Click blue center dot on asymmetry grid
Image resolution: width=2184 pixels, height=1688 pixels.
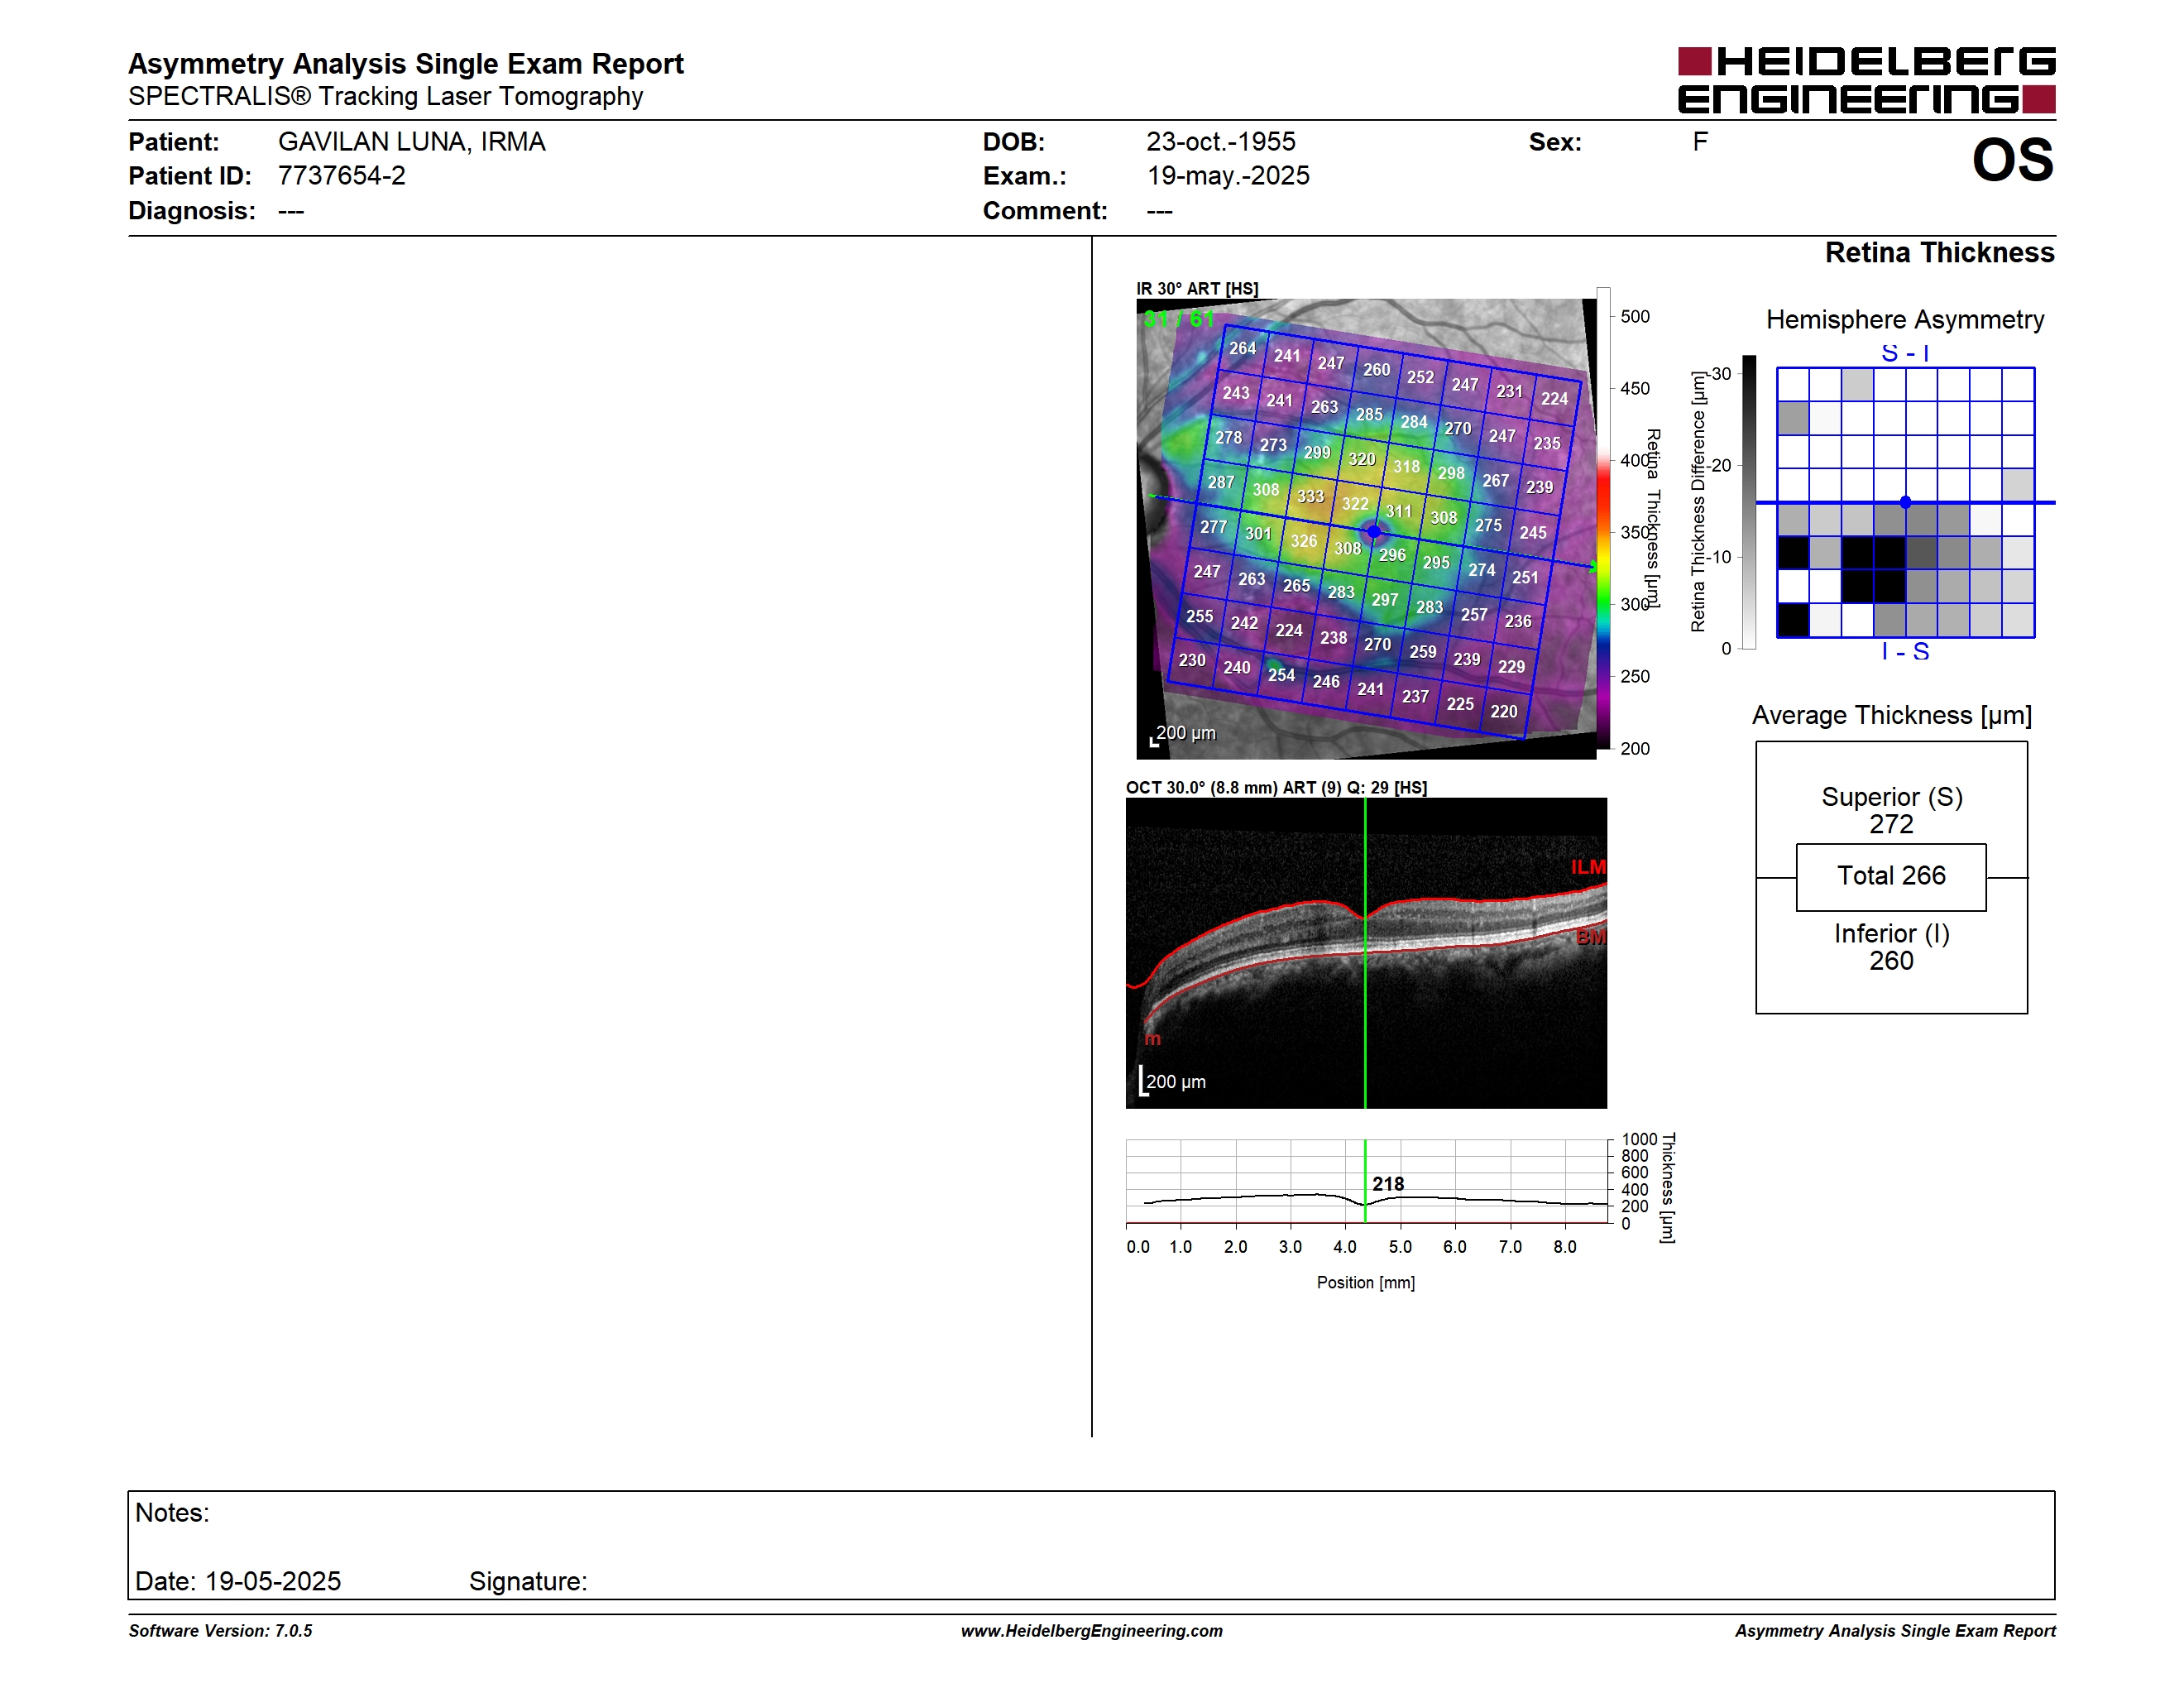point(1905,502)
